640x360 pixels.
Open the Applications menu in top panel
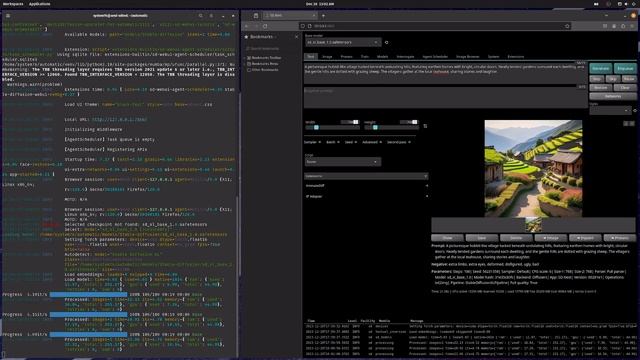(x=40, y=4)
